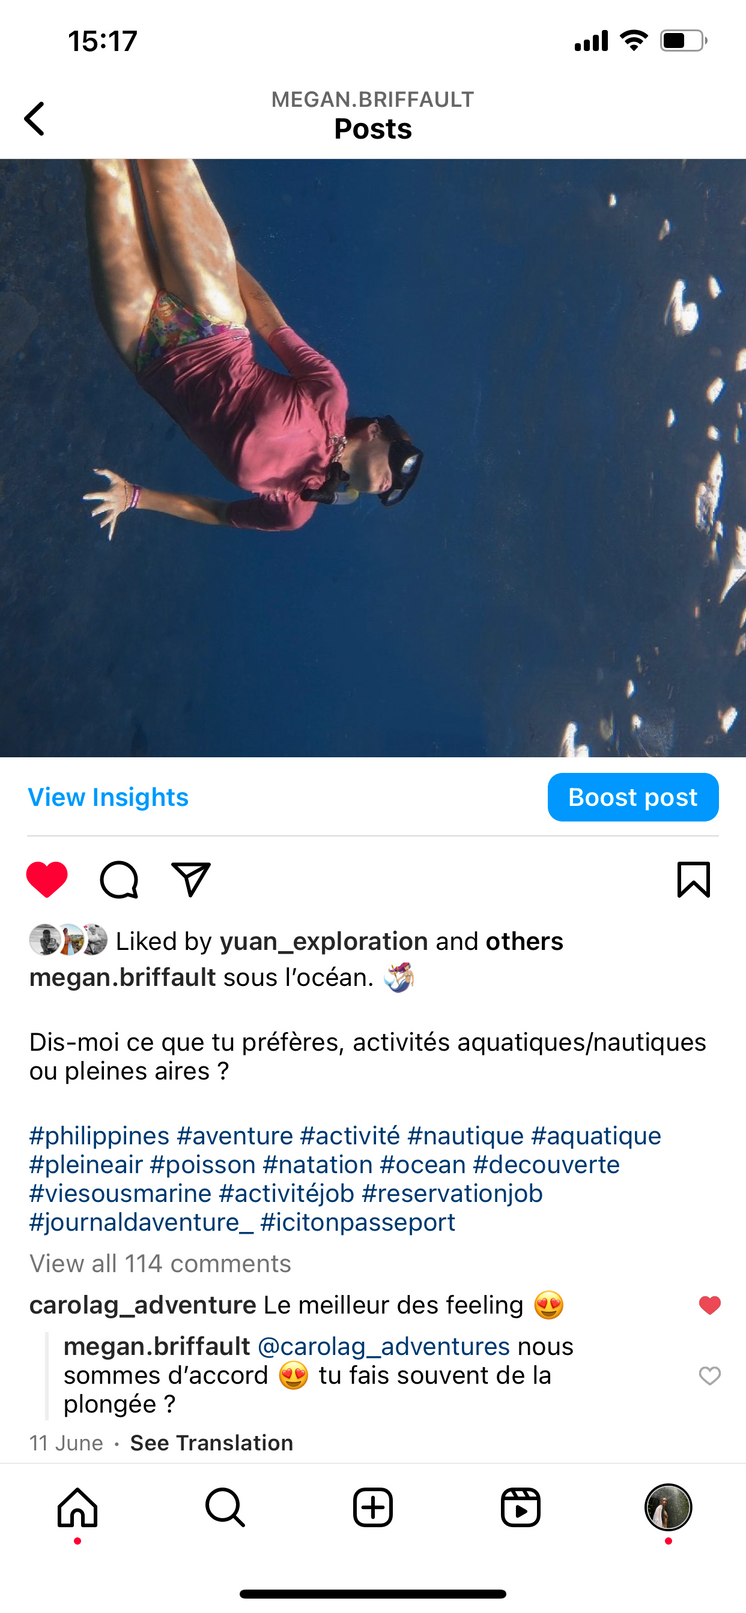Unlike carolag_adventure's comment
Image resolution: width=746 pixels, height=1613 pixels.
(x=710, y=1305)
